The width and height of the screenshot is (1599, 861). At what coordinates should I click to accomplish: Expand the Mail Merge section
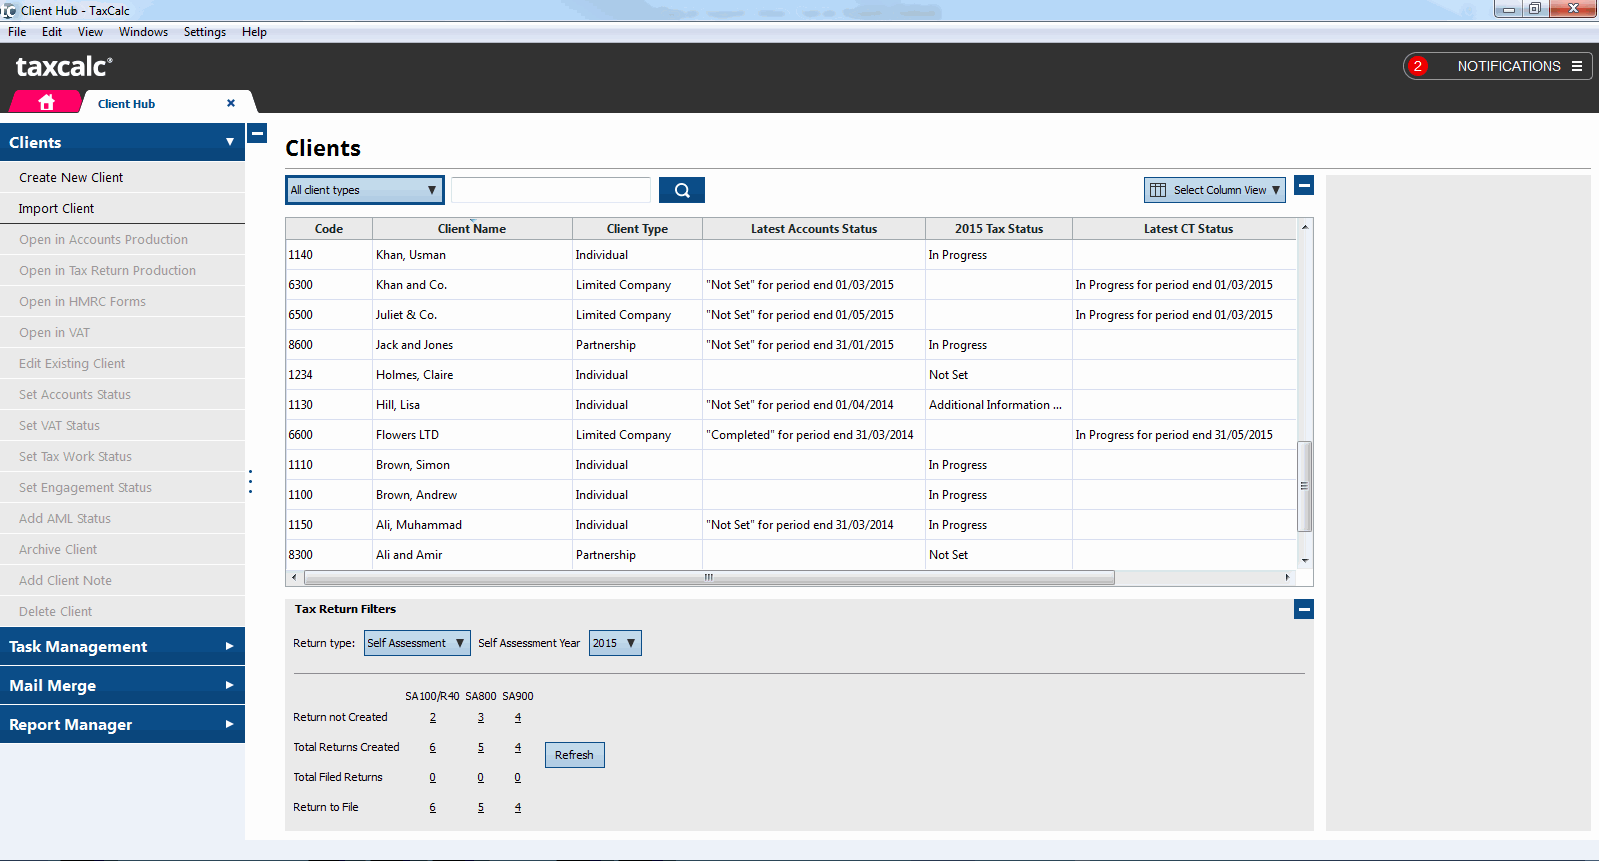point(122,685)
